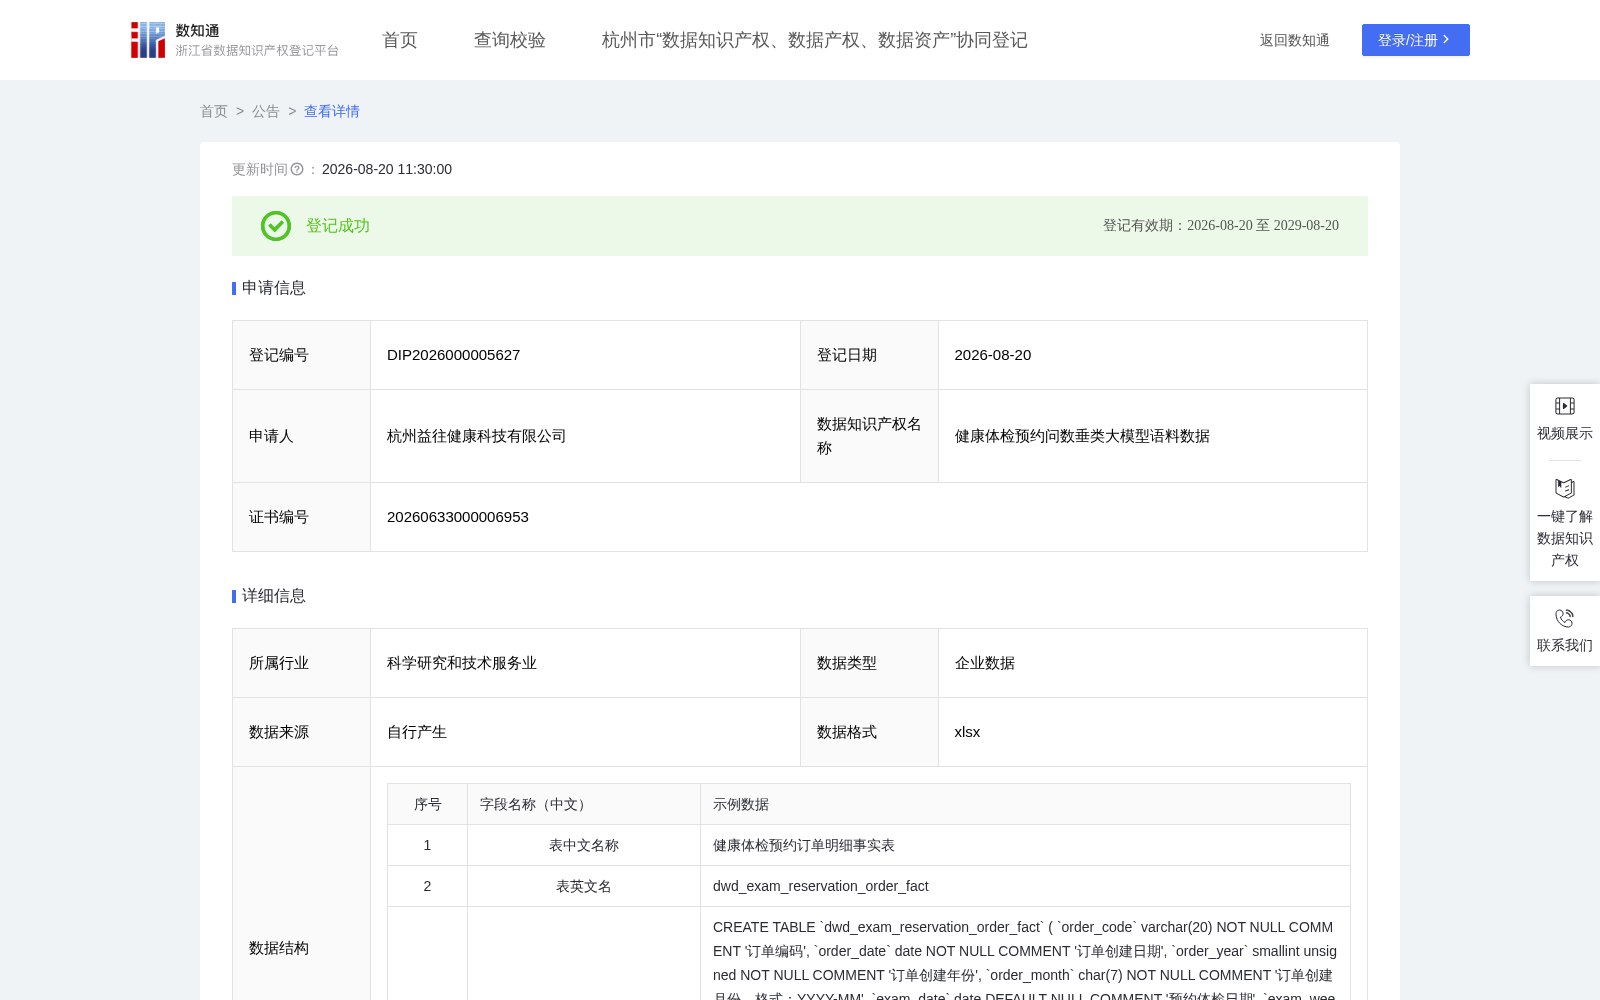Image resolution: width=1600 pixels, height=1000 pixels.
Task: Click the 表英文名 field cell
Action: click(x=584, y=886)
